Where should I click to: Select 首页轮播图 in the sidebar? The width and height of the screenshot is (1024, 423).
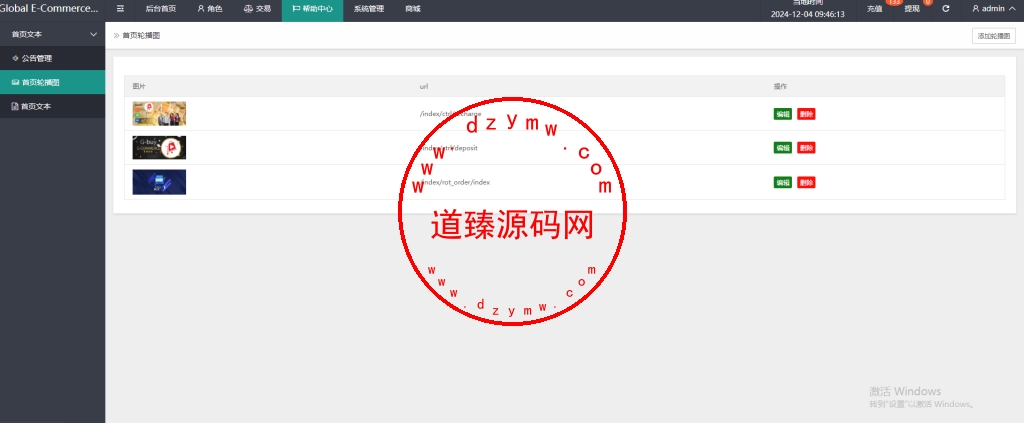[52, 82]
